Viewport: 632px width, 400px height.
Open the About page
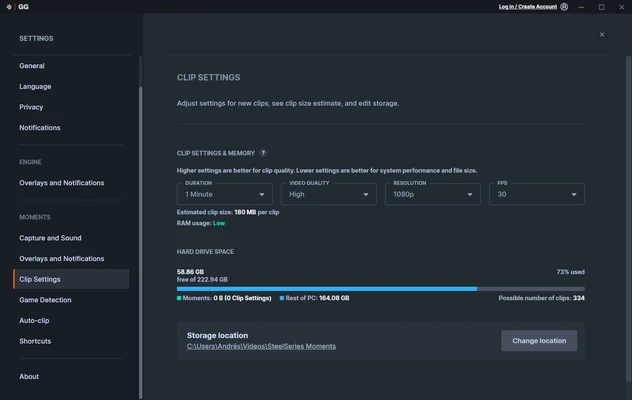[29, 376]
